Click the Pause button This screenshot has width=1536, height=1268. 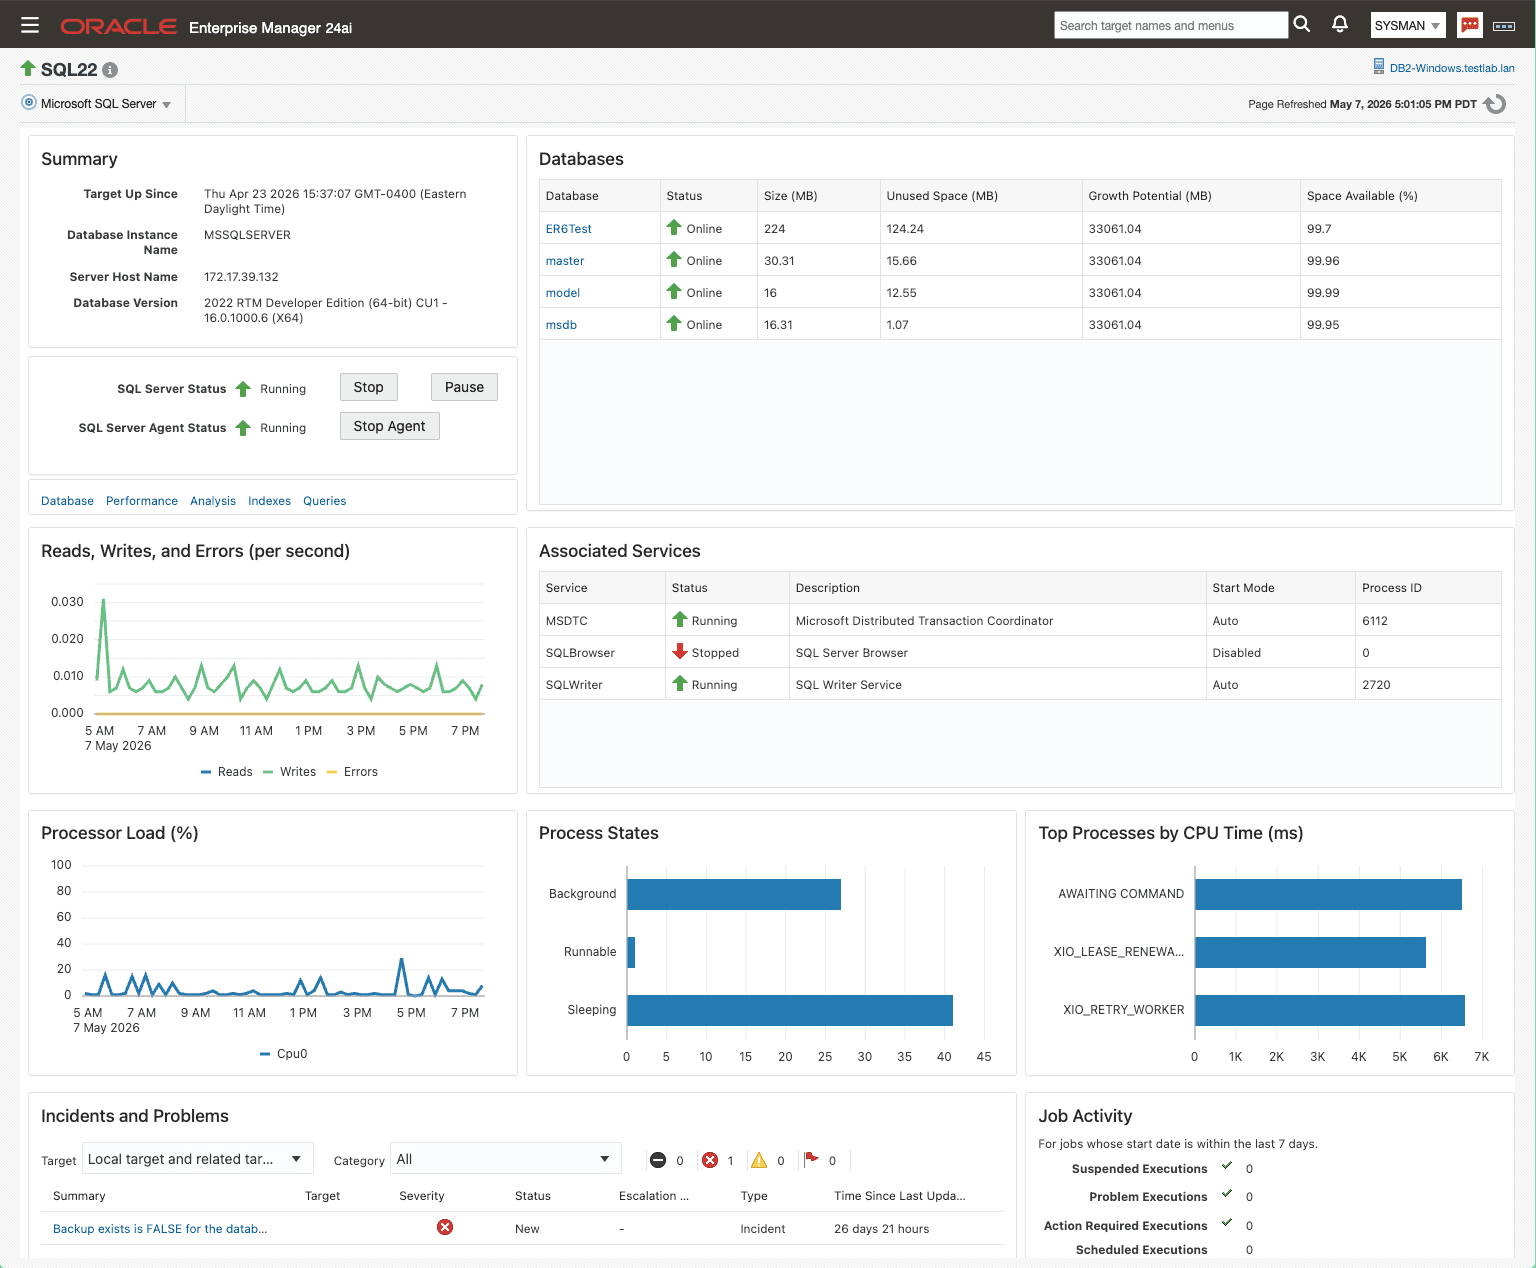(x=464, y=387)
